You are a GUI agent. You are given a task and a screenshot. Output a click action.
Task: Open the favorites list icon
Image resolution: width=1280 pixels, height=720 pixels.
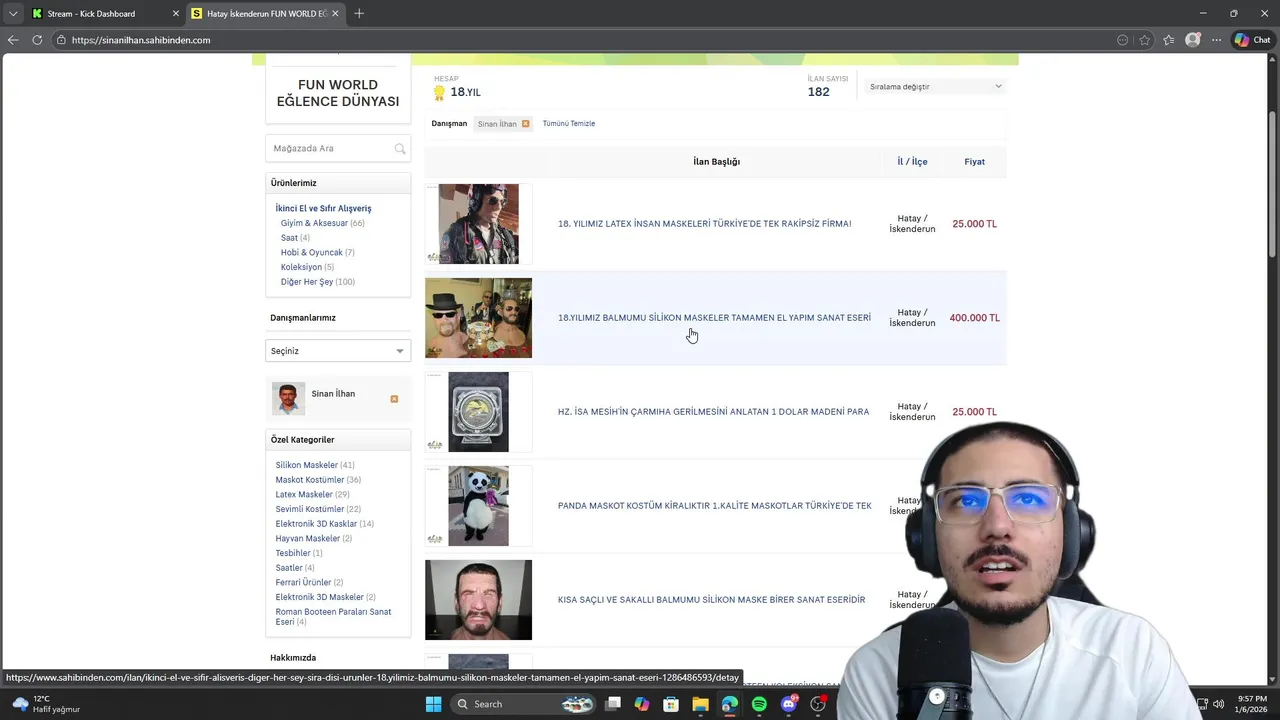tap(1169, 40)
